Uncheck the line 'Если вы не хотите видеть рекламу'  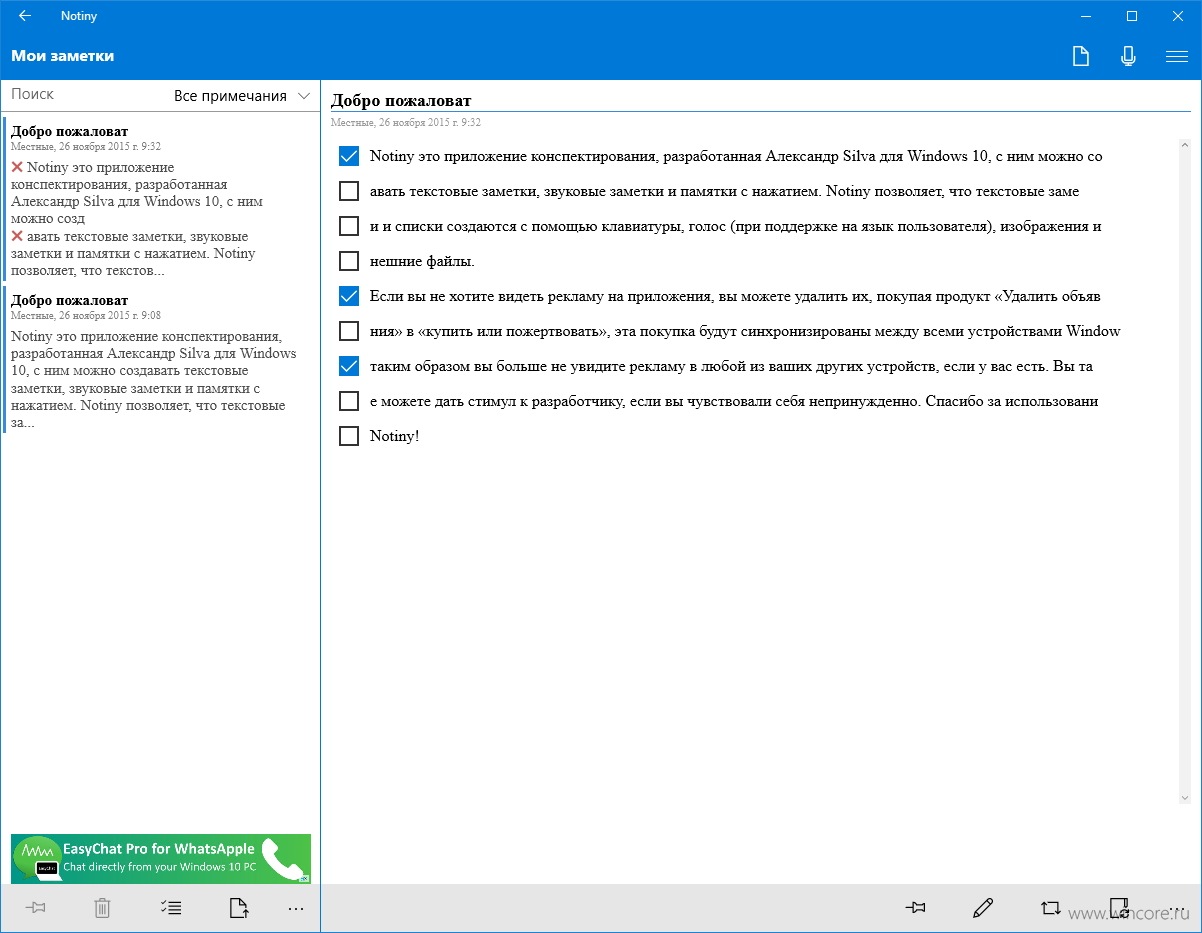point(349,296)
